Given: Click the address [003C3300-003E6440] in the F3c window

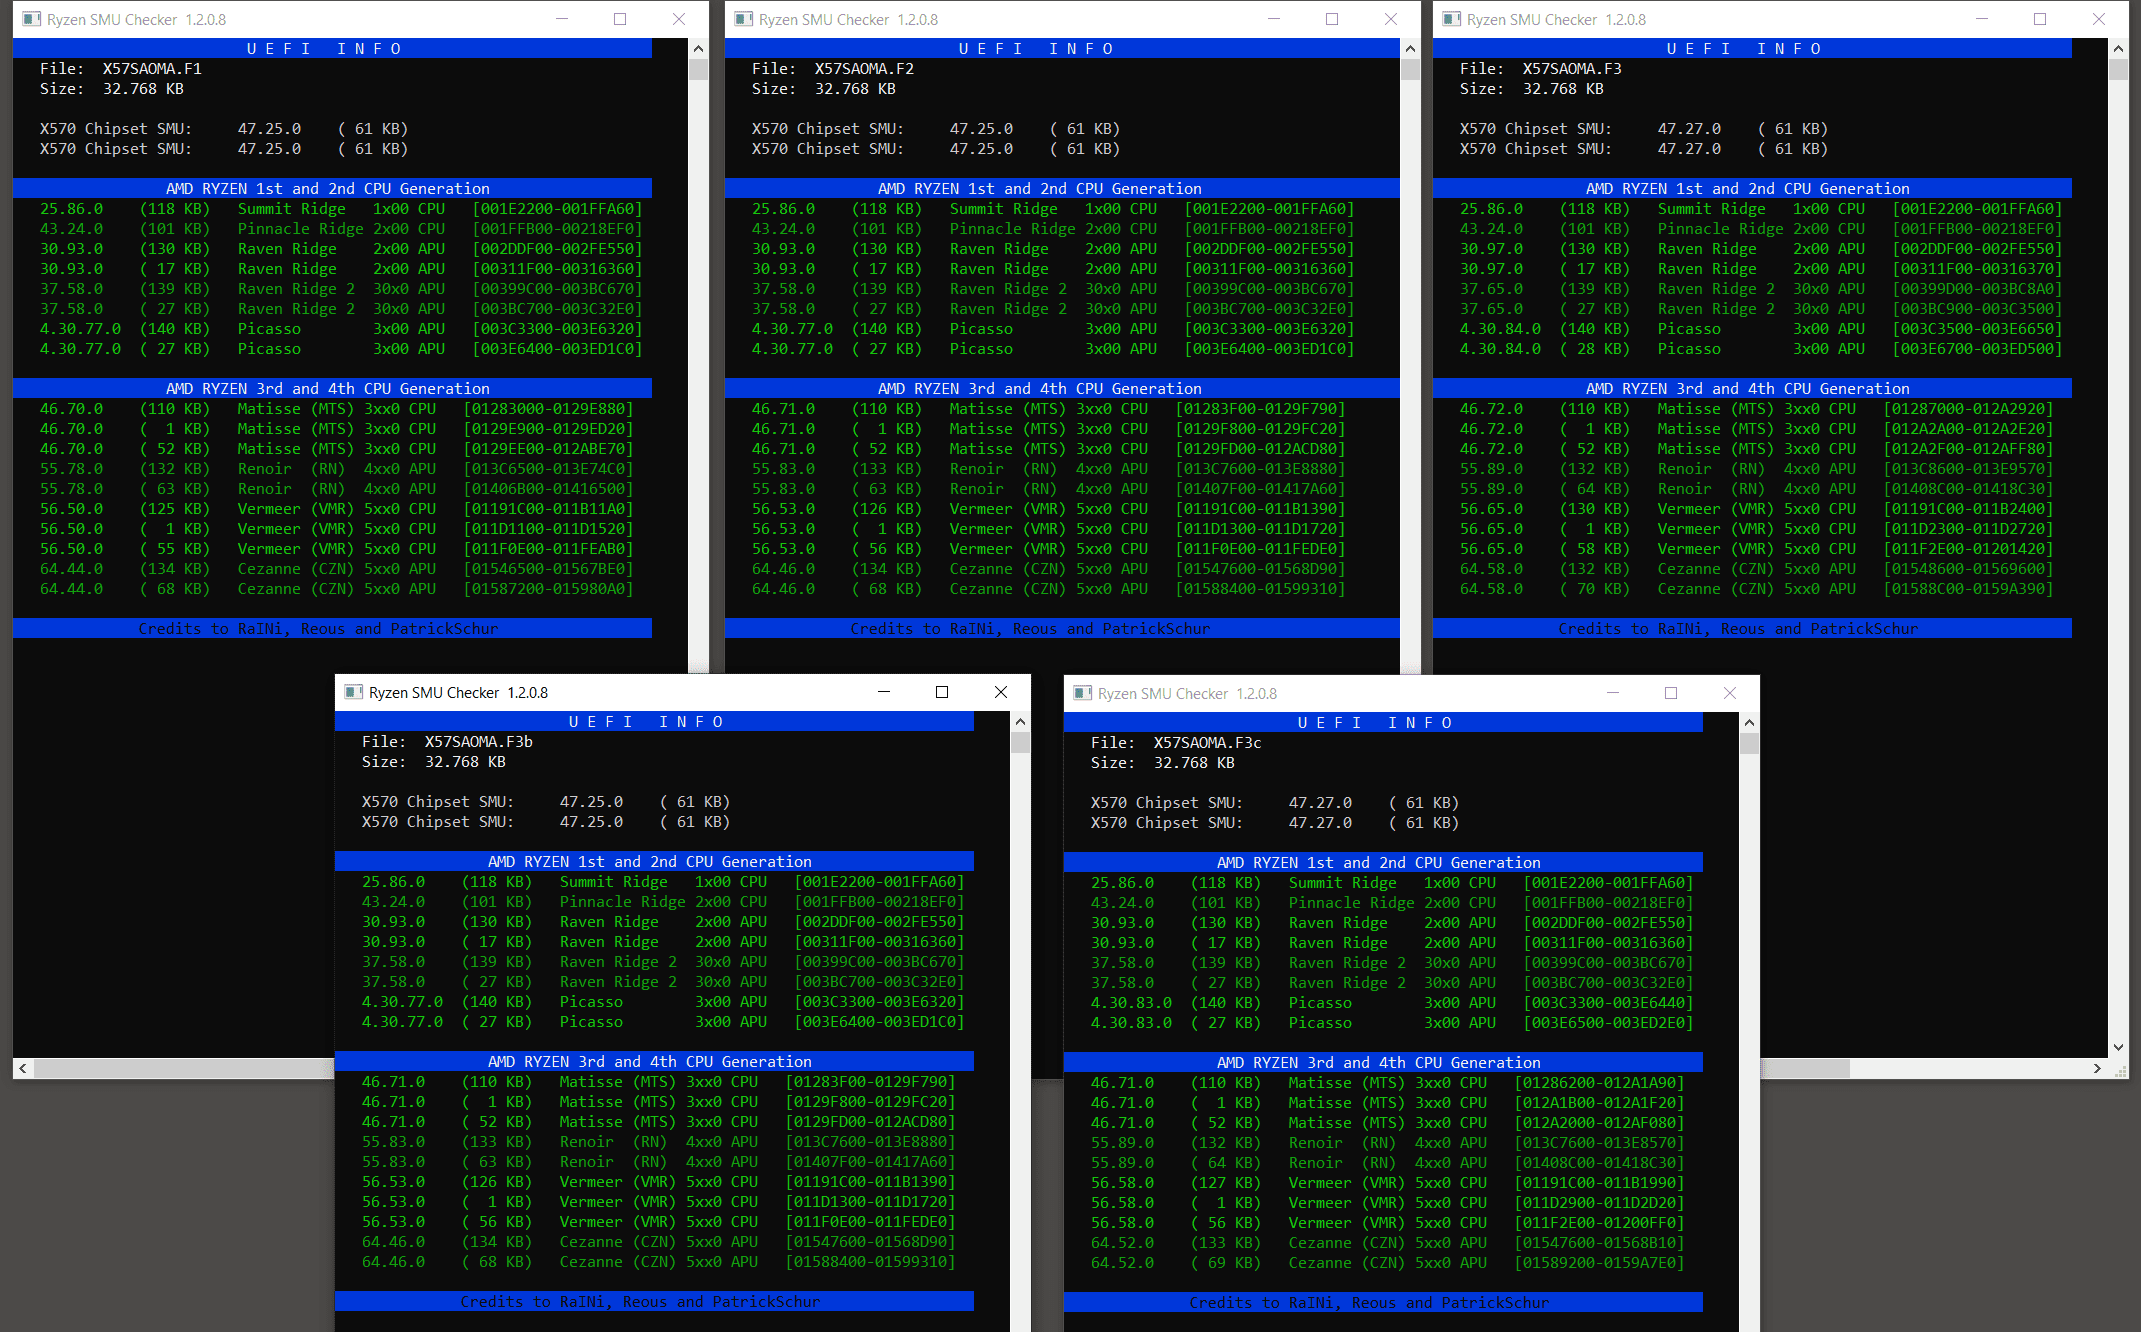Looking at the screenshot, I should pyautogui.click(x=1608, y=1003).
